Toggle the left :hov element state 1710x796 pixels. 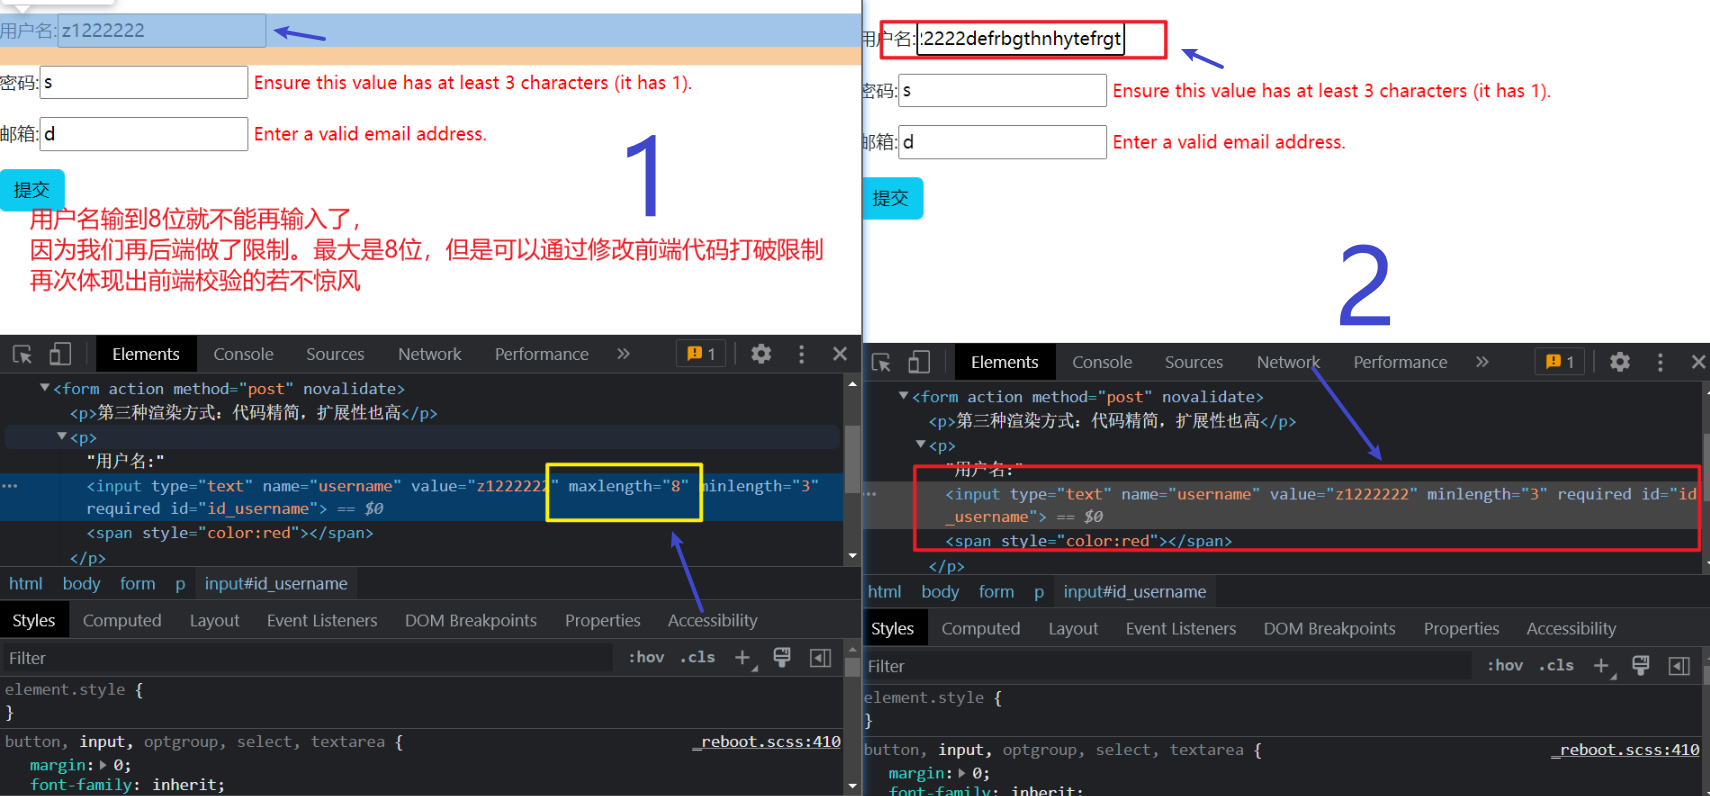[646, 658]
